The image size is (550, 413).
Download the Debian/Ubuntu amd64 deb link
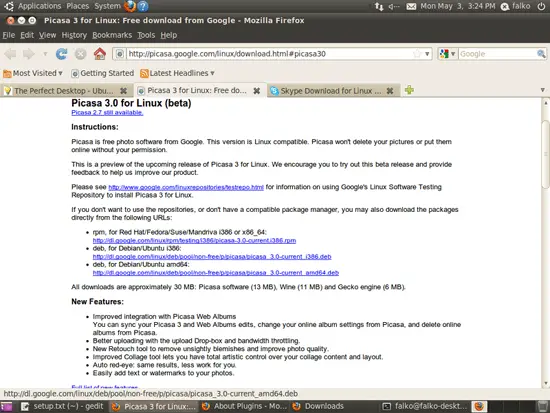point(216,273)
